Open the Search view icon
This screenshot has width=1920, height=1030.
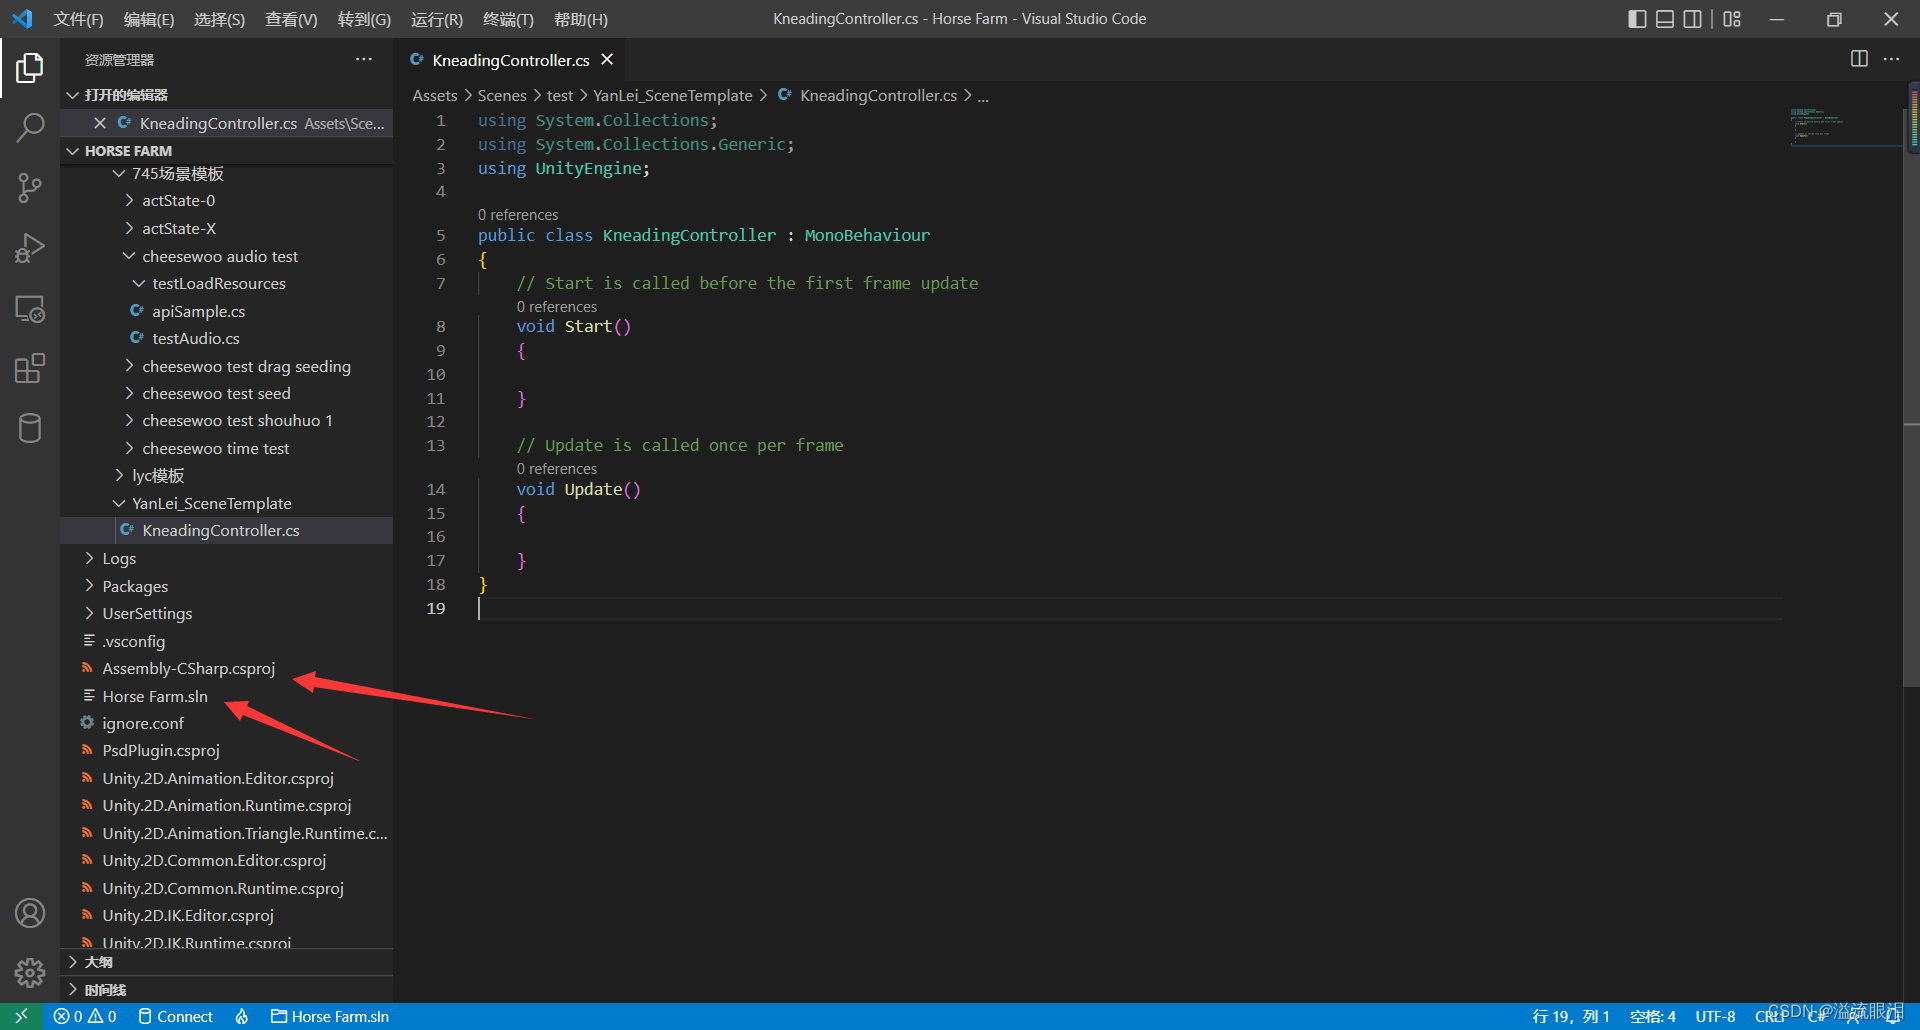pyautogui.click(x=30, y=127)
